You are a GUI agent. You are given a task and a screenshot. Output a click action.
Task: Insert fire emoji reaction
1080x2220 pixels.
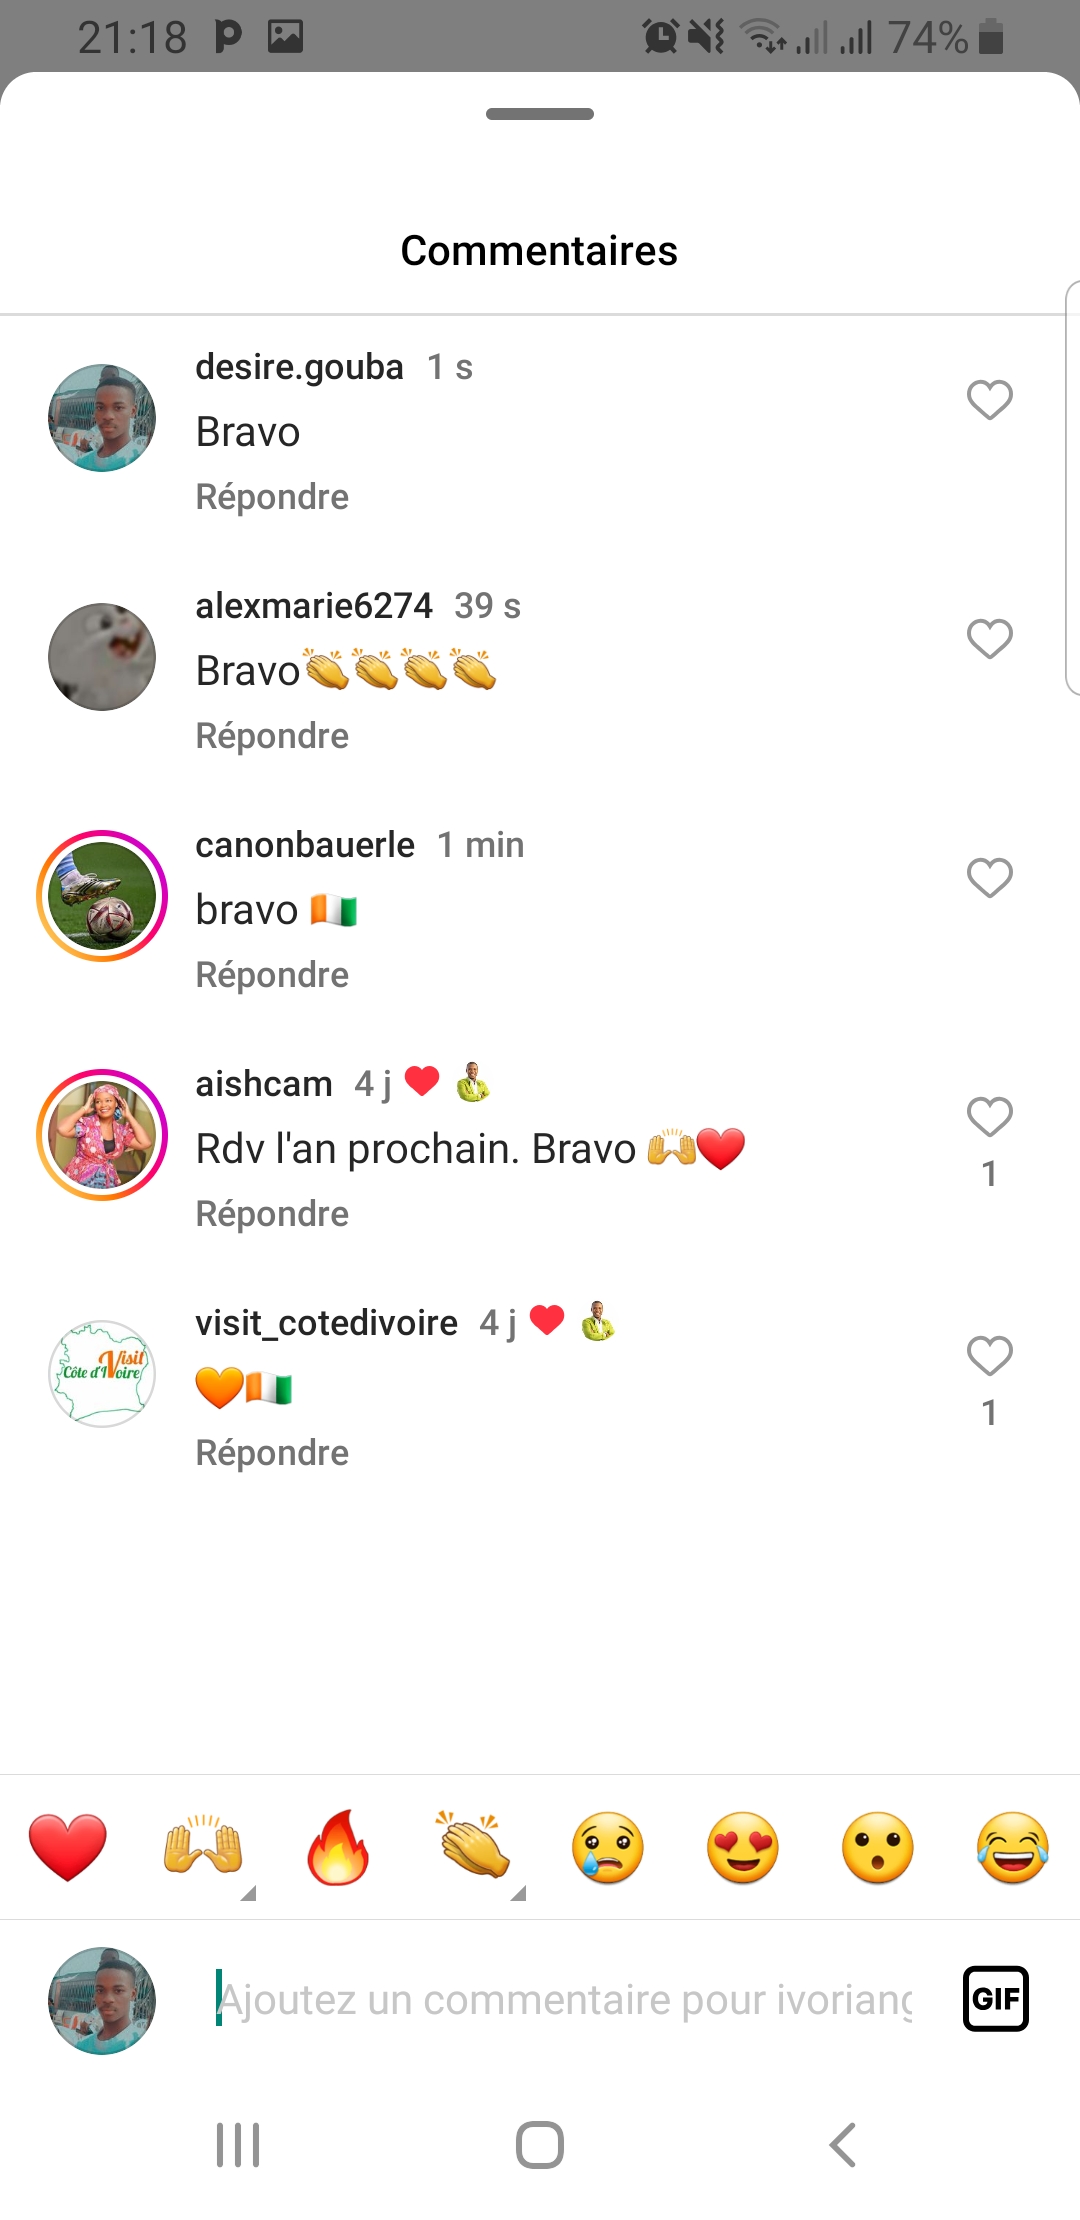coord(338,1847)
